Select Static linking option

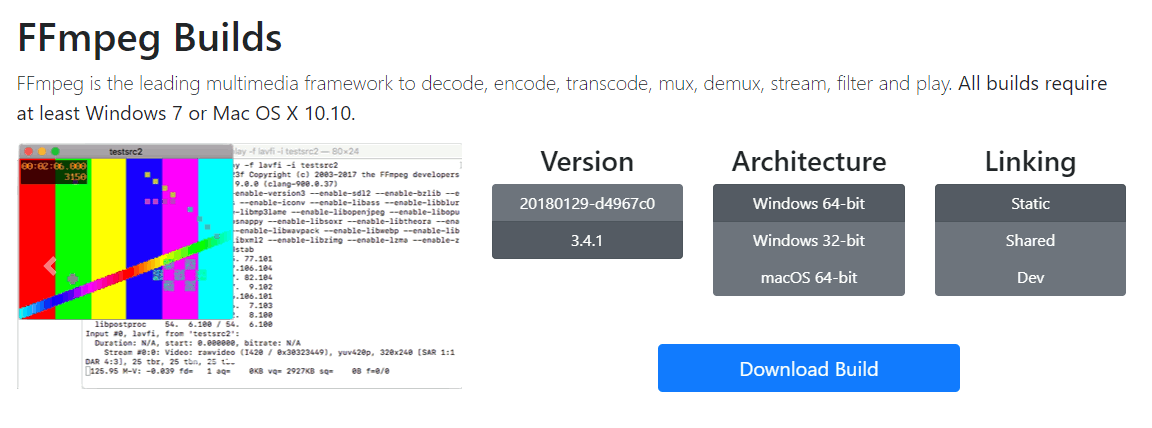[1030, 203]
